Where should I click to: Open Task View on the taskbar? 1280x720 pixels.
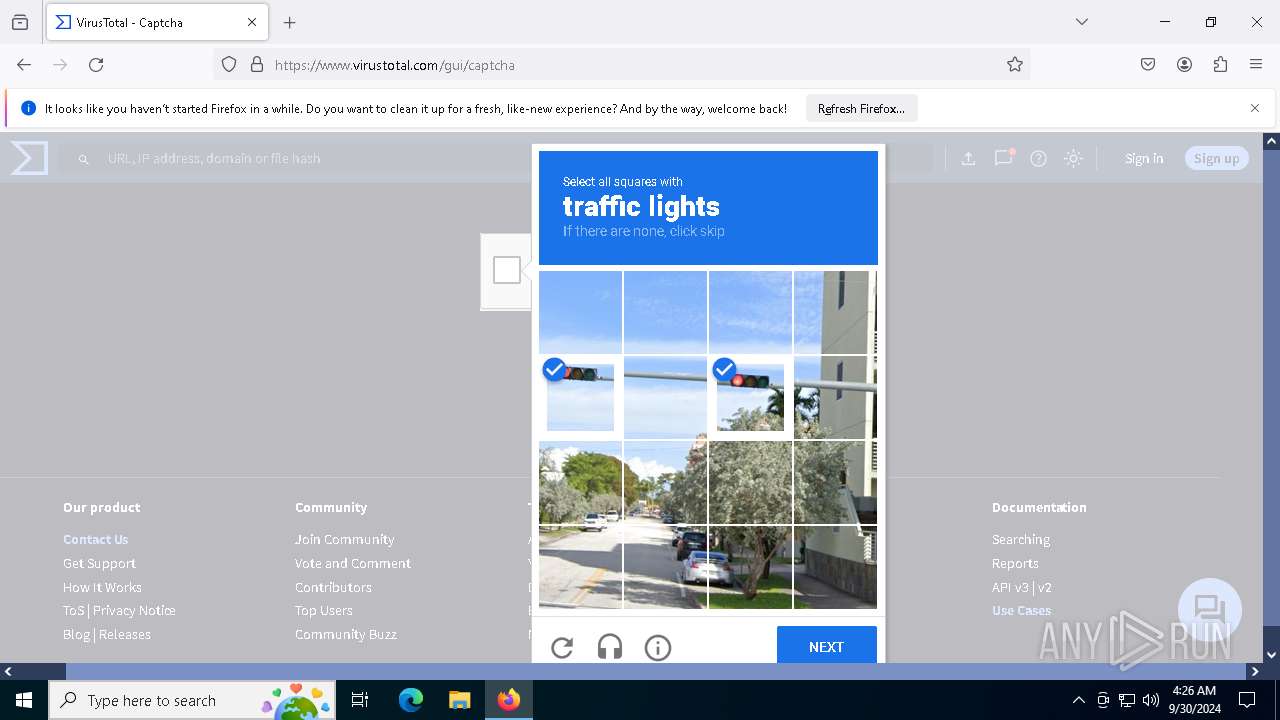tap(360, 700)
